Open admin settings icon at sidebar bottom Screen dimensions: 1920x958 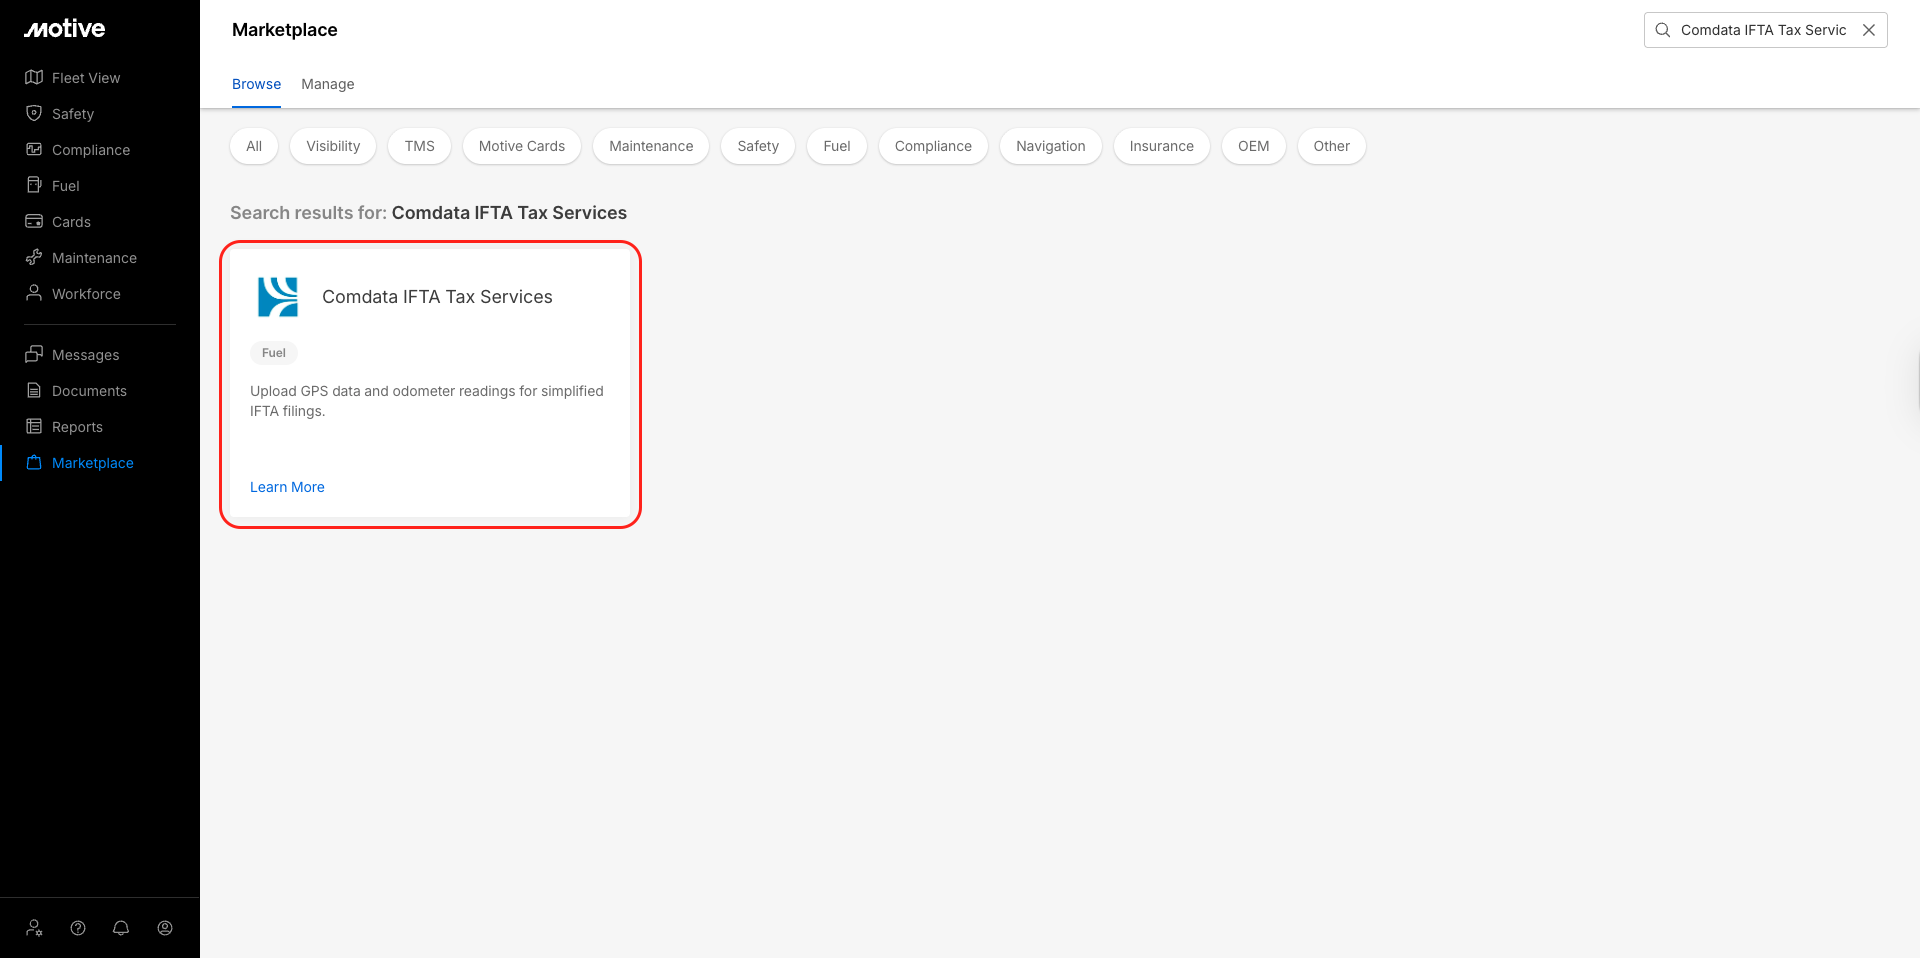(35, 928)
